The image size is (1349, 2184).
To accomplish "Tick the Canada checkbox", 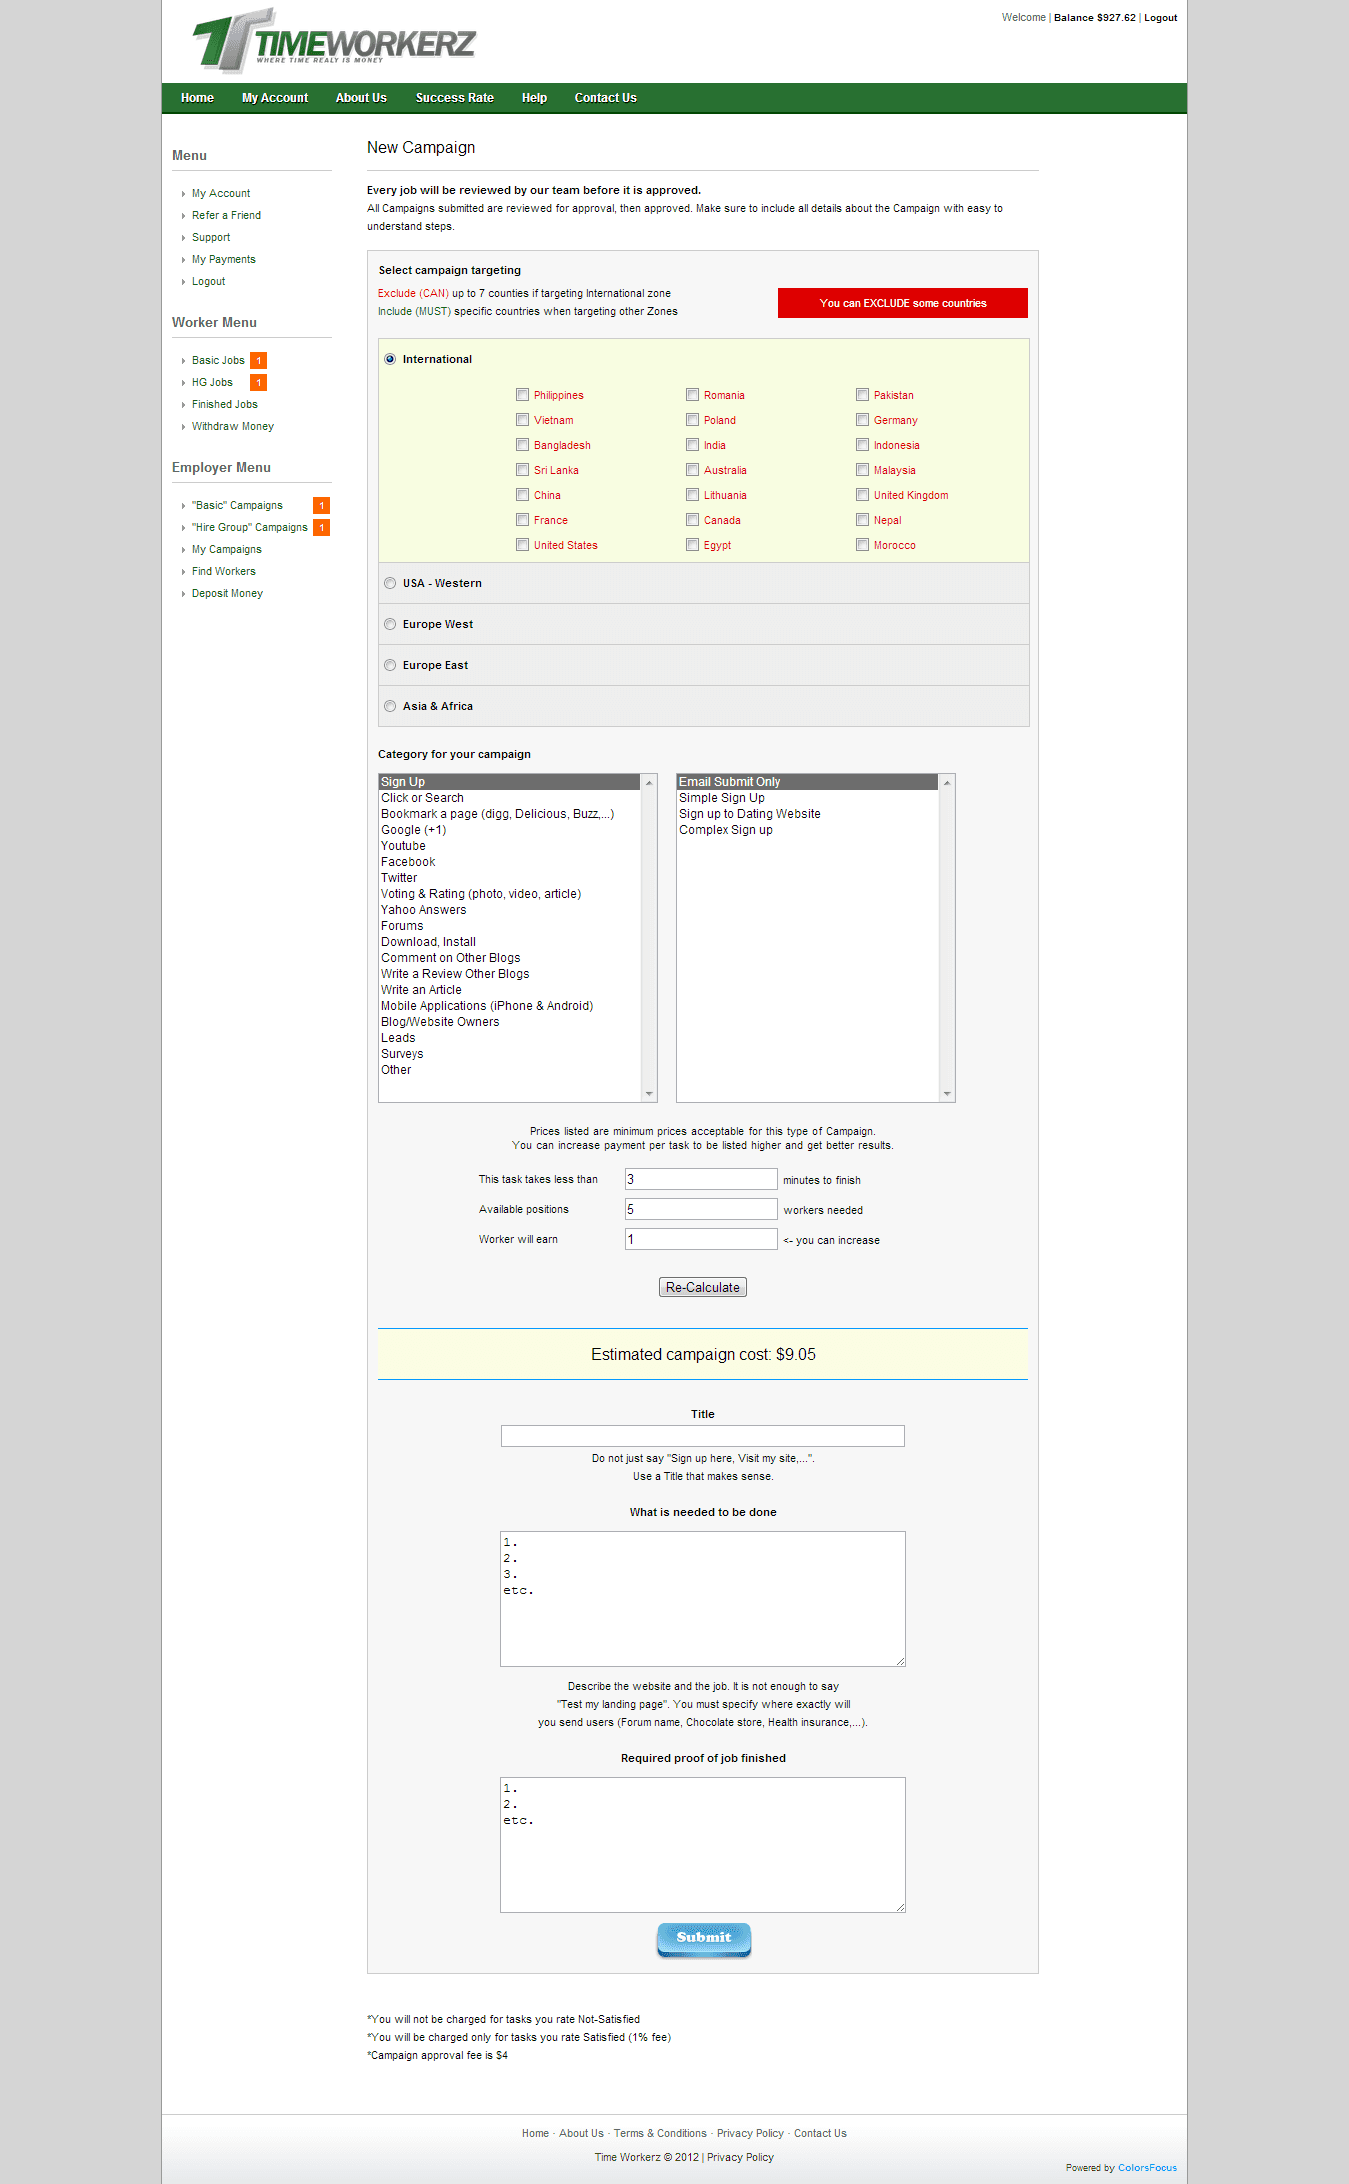I will pyautogui.click(x=692, y=520).
